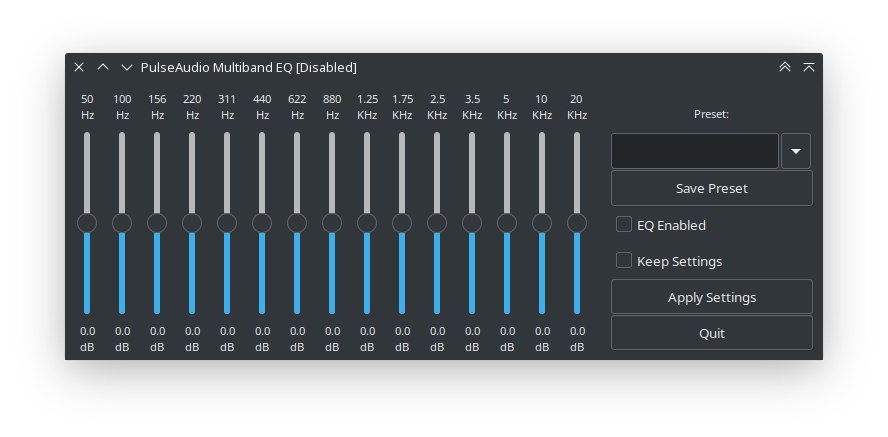Click the 2.5 KHz band slider handle
The image size is (888, 437).
click(437, 223)
